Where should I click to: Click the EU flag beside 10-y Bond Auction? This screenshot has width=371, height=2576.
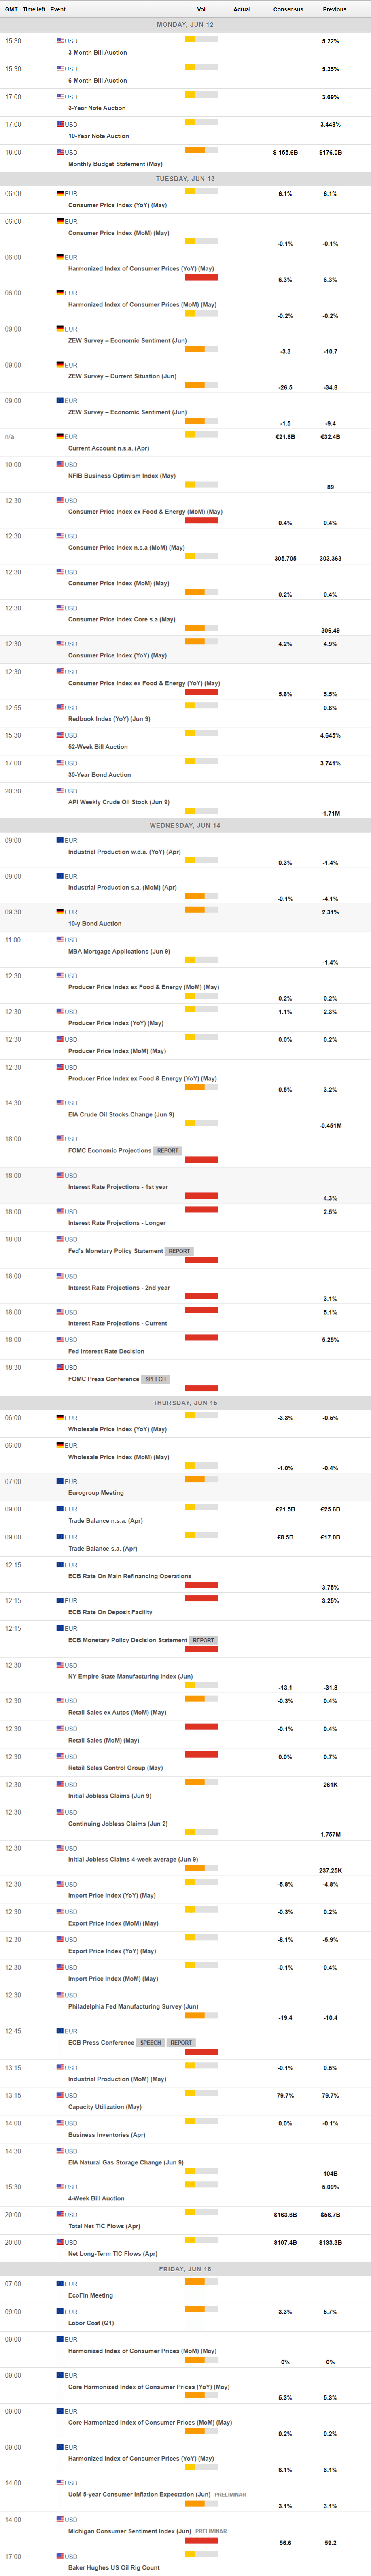pyautogui.click(x=60, y=912)
